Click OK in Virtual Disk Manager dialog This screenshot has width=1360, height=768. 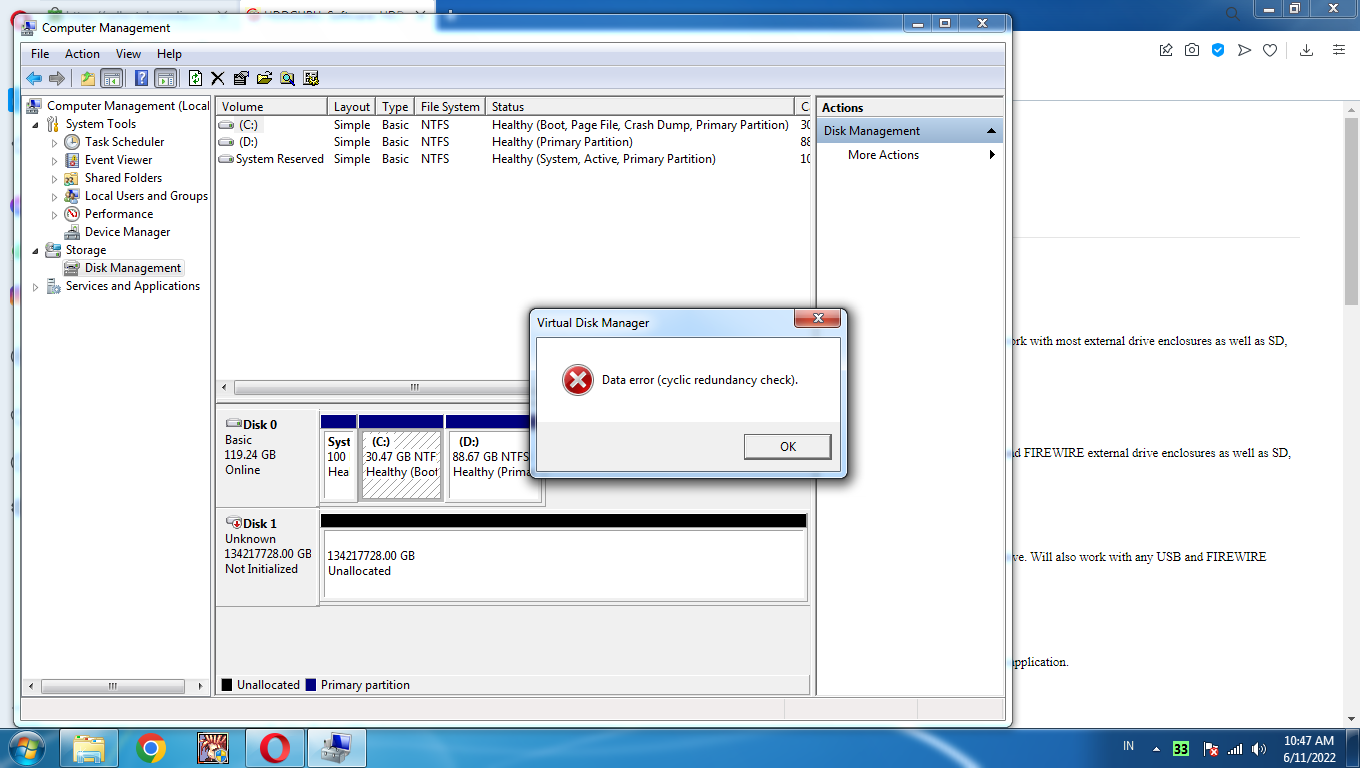(x=787, y=446)
